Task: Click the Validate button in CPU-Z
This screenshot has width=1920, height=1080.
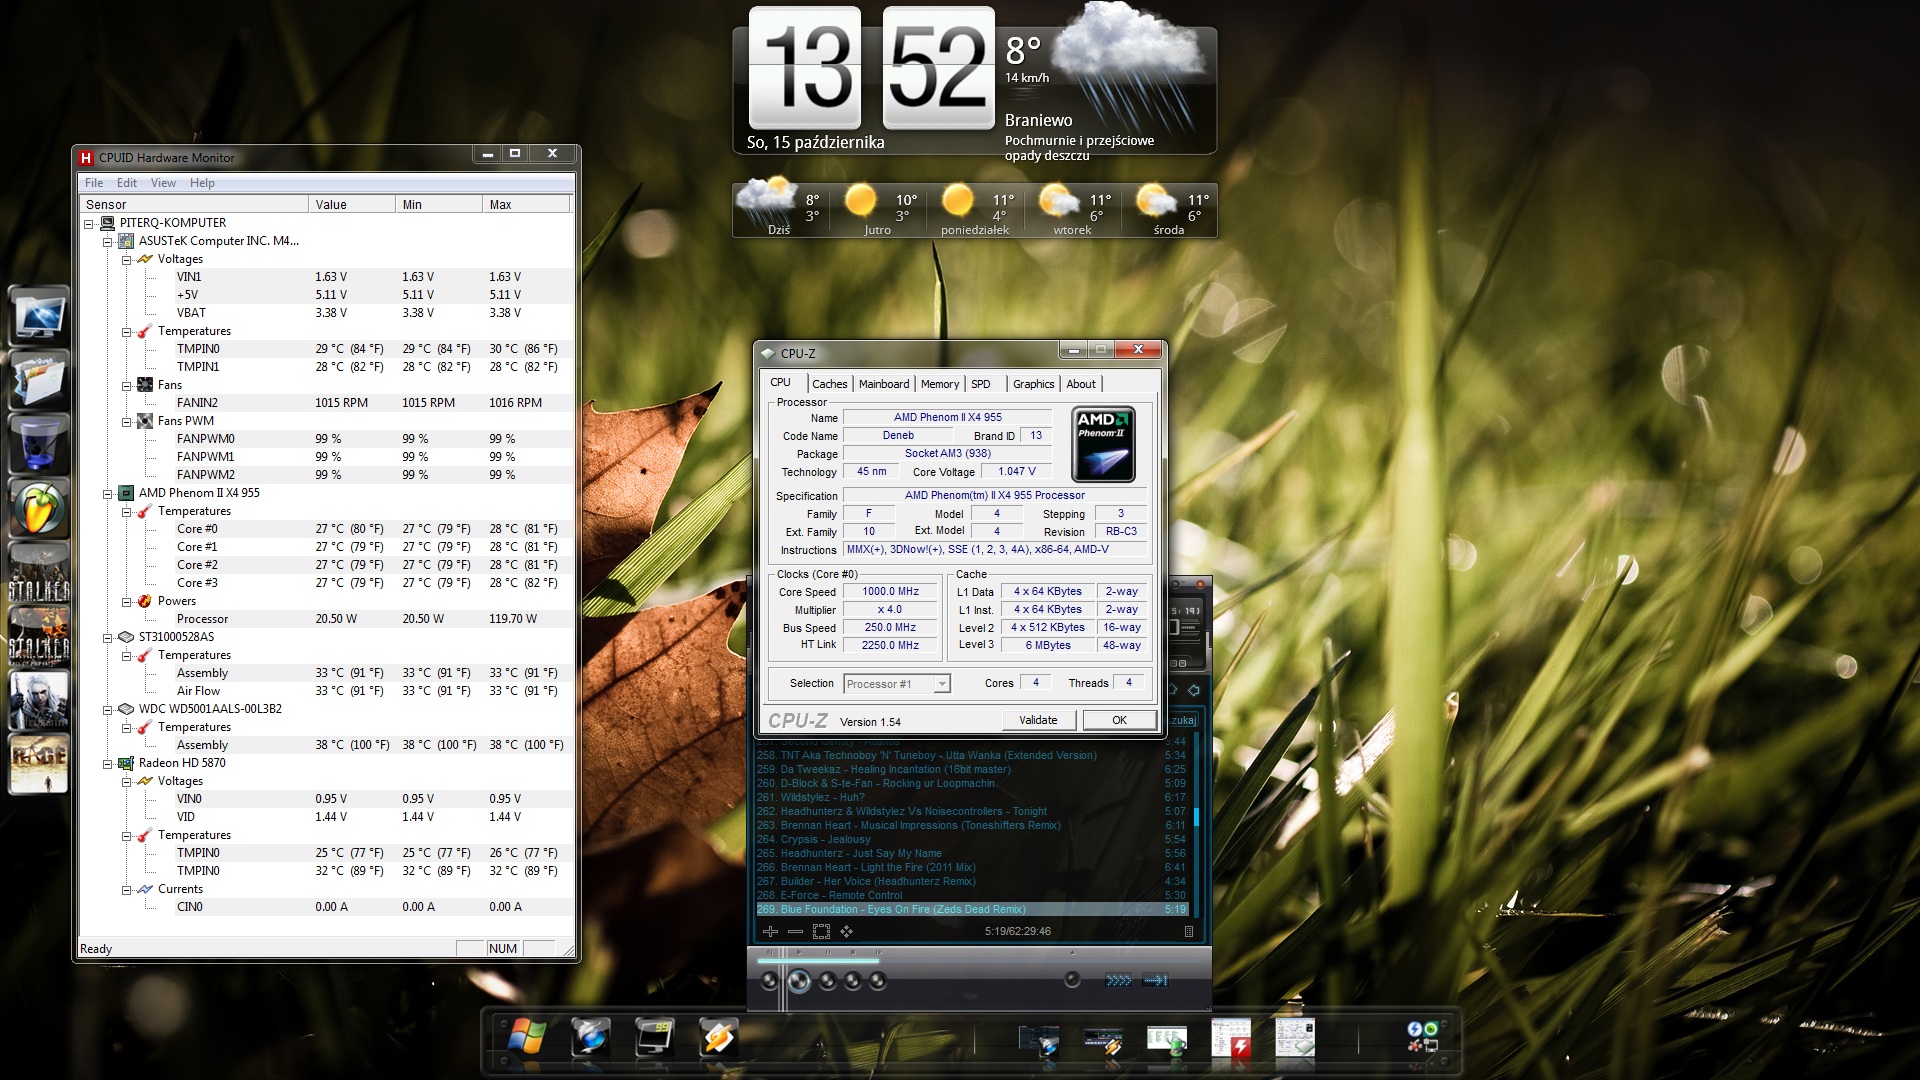Action: [x=1038, y=720]
